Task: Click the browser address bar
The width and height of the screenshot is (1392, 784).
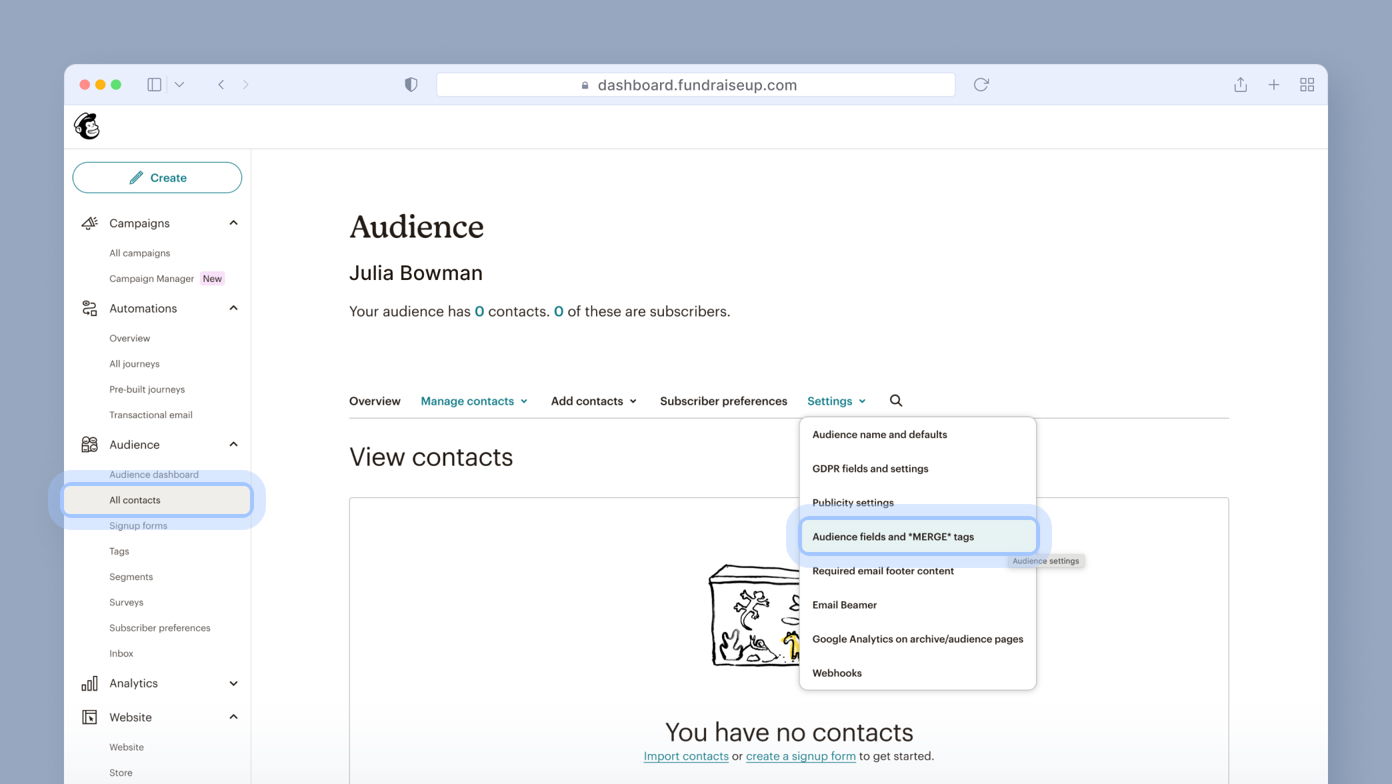Action: pyautogui.click(x=696, y=85)
